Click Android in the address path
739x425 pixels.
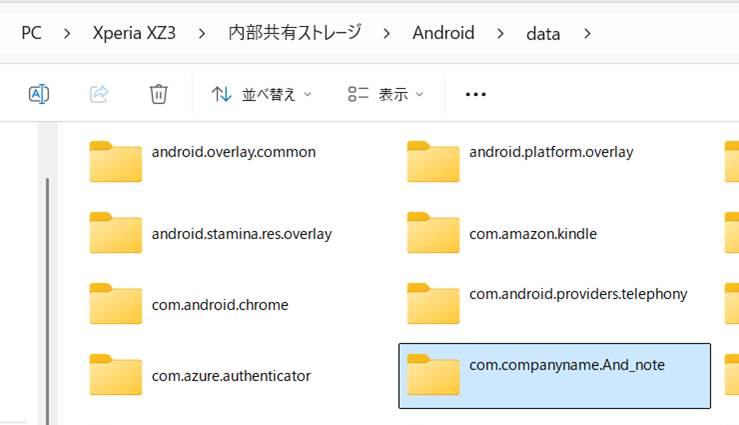[443, 33]
